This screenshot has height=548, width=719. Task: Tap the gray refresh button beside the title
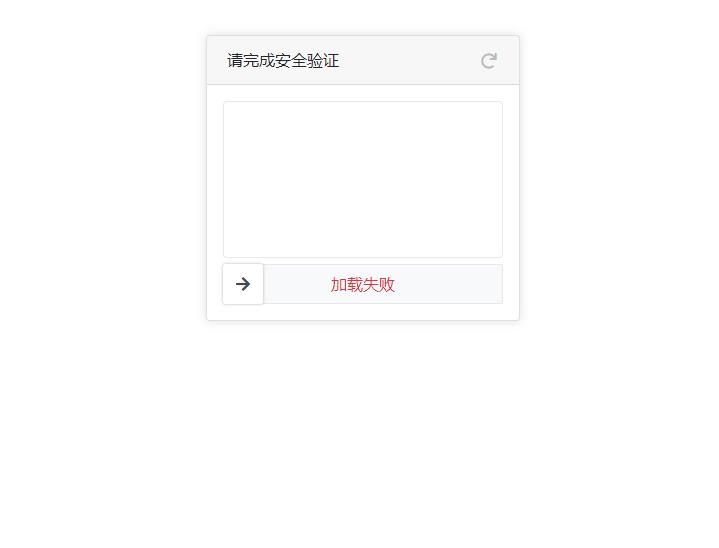pyautogui.click(x=489, y=61)
